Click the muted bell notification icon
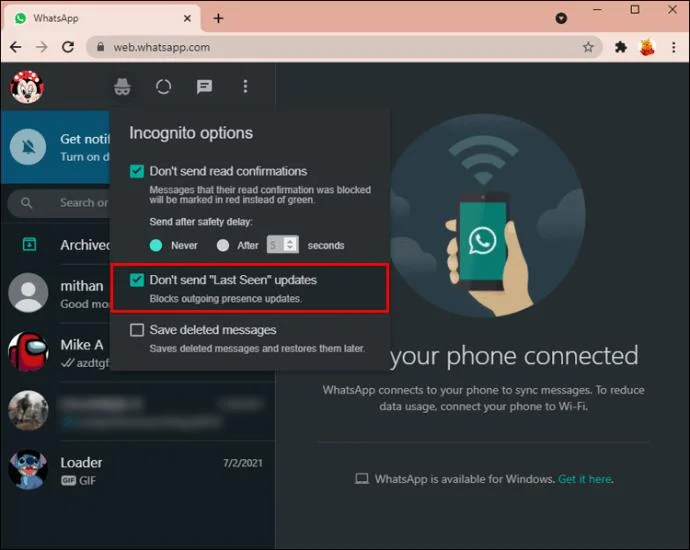The height and width of the screenshot is (550, 690). click(28, 147)
